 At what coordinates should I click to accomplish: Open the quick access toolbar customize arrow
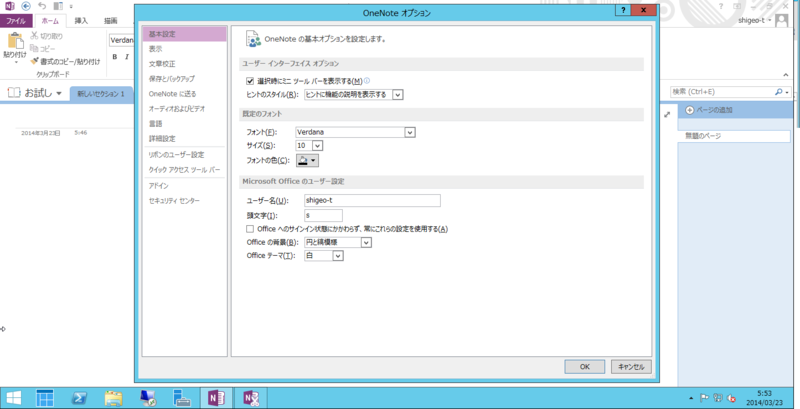[70, 7]
